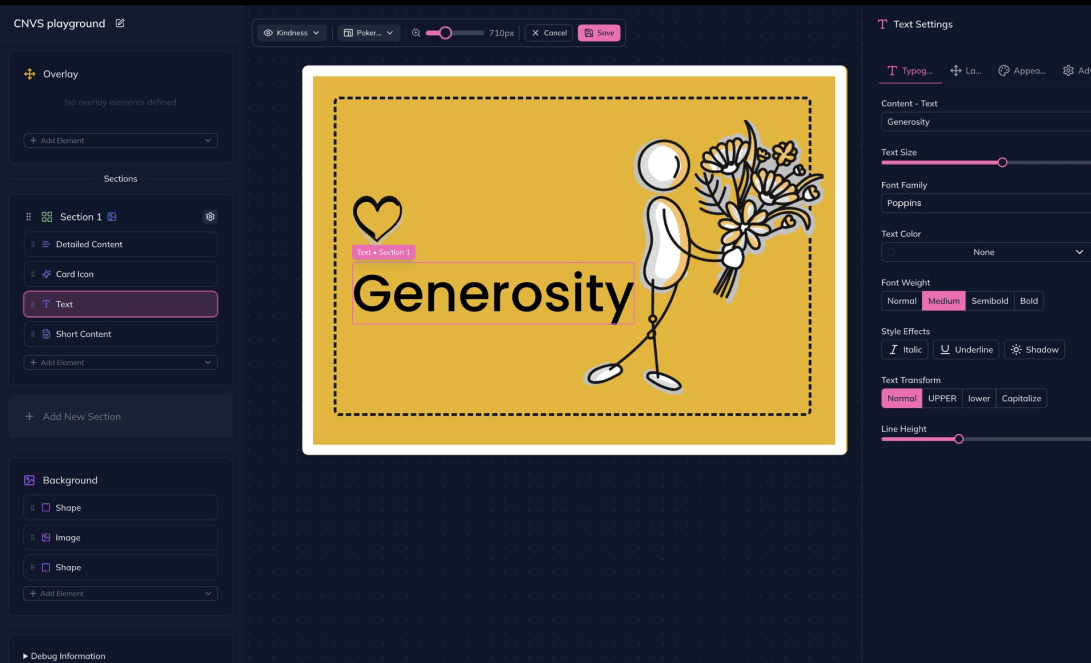Set Text Transform to UPPER
This screenshot has width=1091, height=663.
click(x=941, y=398)
